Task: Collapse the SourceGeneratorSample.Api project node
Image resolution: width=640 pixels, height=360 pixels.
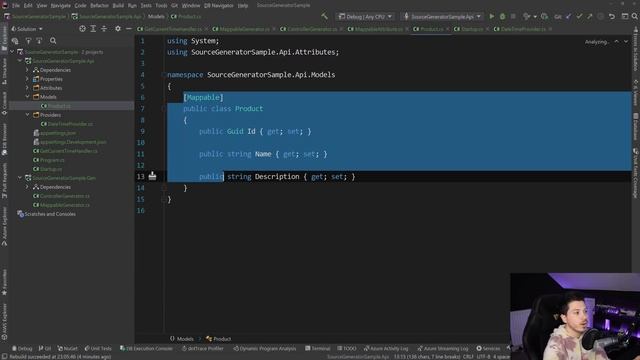Action: pos(20,61)
